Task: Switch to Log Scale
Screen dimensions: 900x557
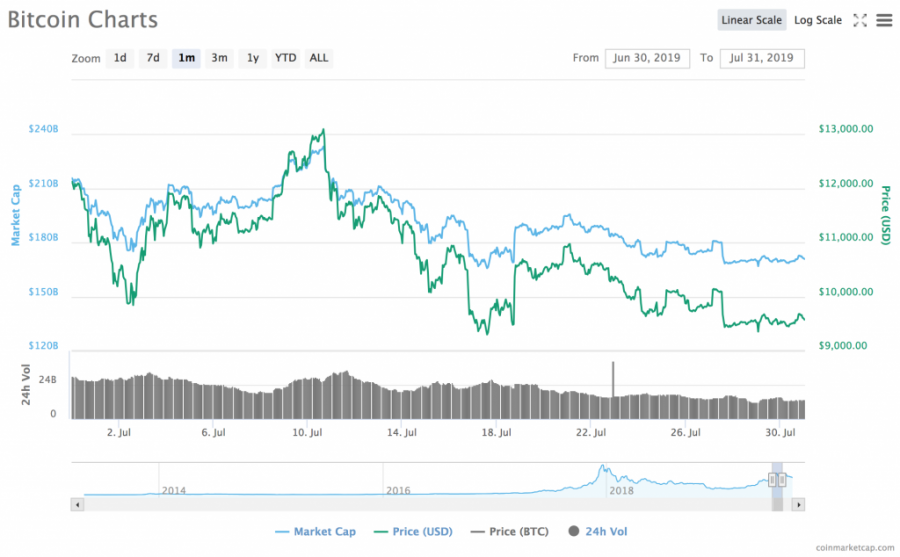Action: (817, 20)
